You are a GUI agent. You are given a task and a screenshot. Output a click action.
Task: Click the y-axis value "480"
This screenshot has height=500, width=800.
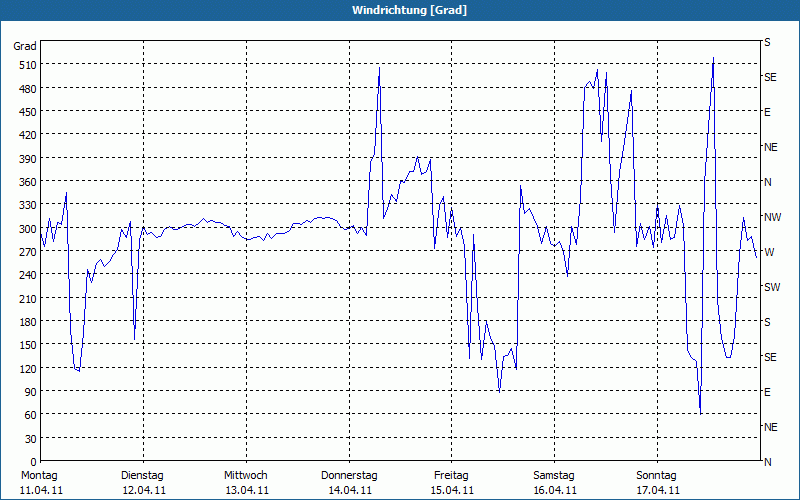28,89
